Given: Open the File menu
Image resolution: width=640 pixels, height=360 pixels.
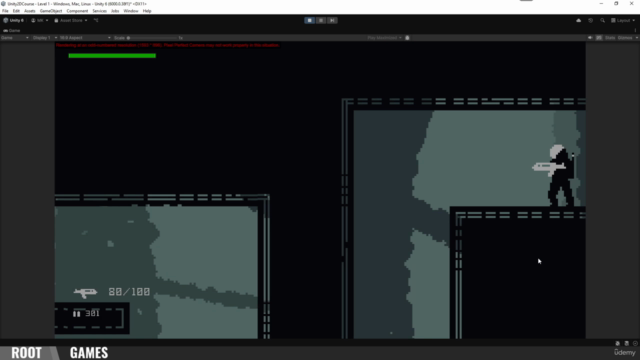Looking at the screenshot, I should click(x=5, y=11).
